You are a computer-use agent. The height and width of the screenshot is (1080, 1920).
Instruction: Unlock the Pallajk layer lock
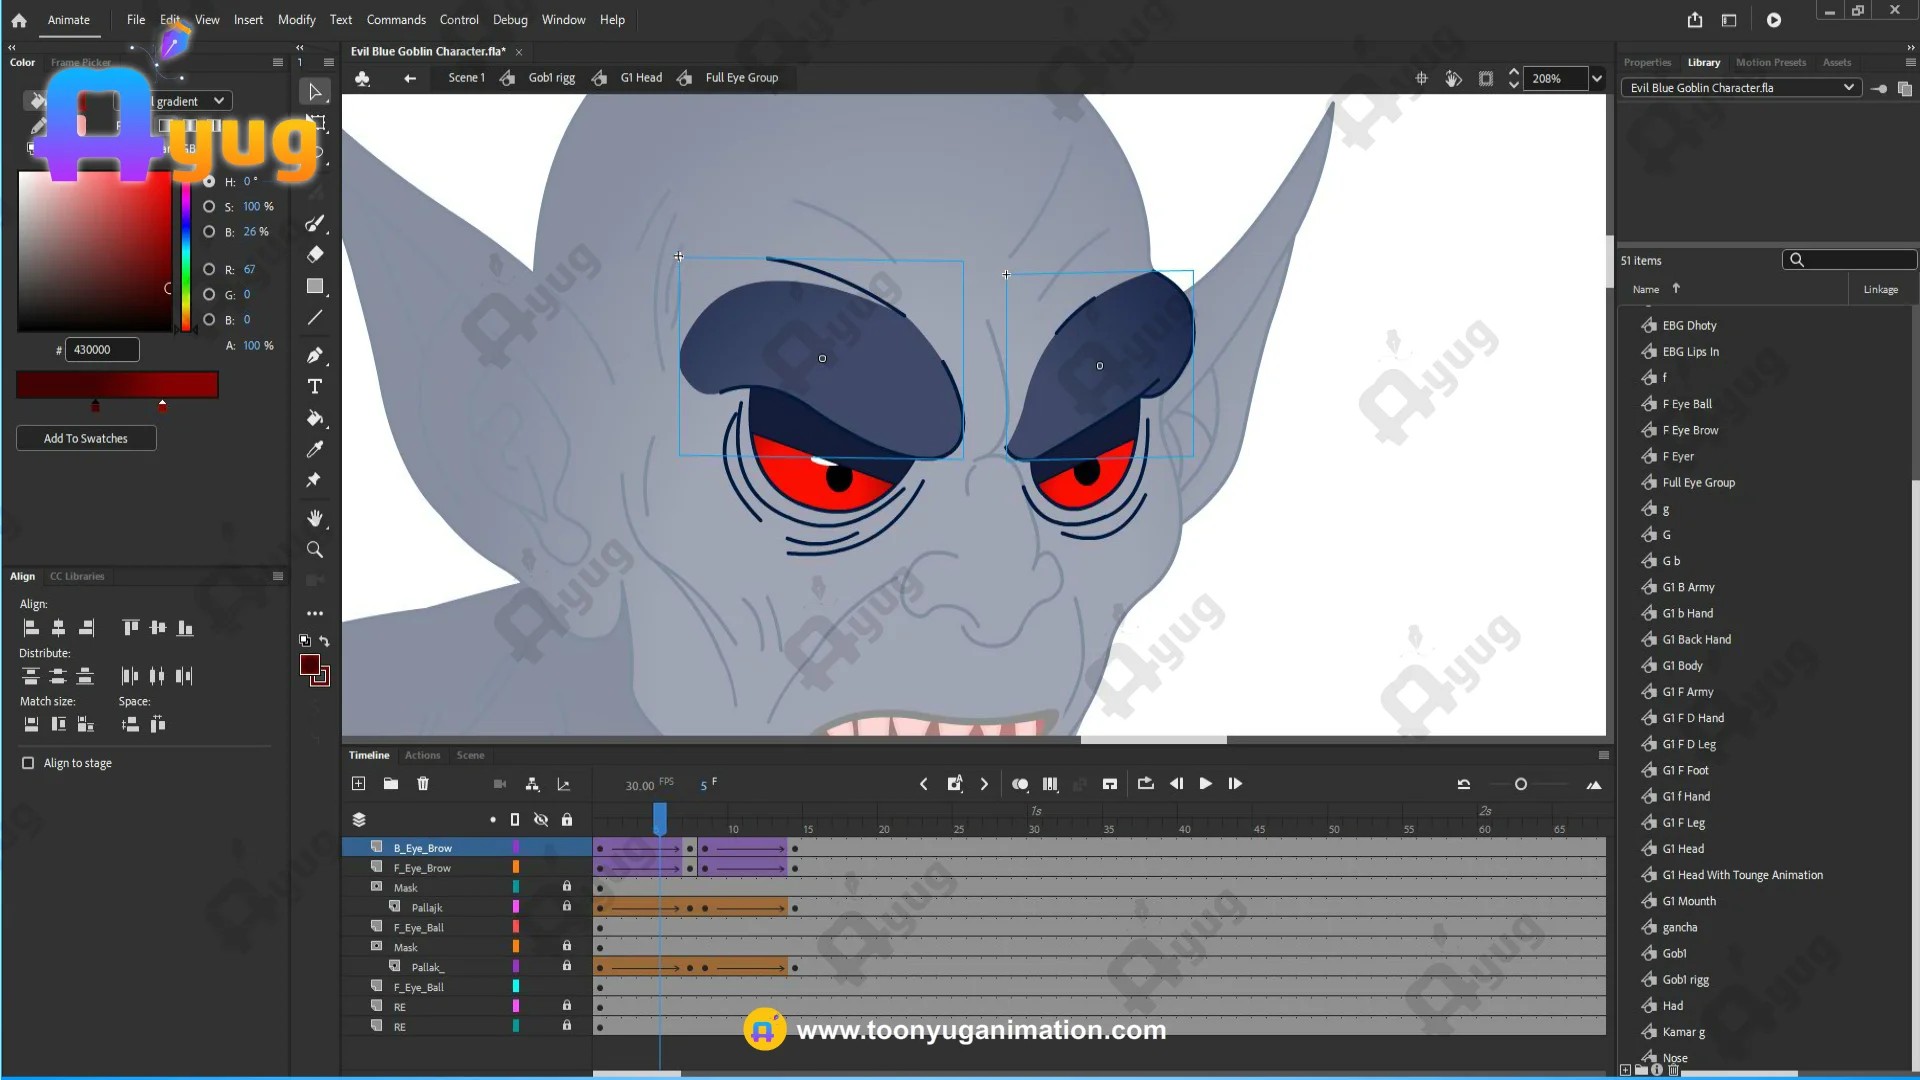pyautogui.click(x=567, y=907)
